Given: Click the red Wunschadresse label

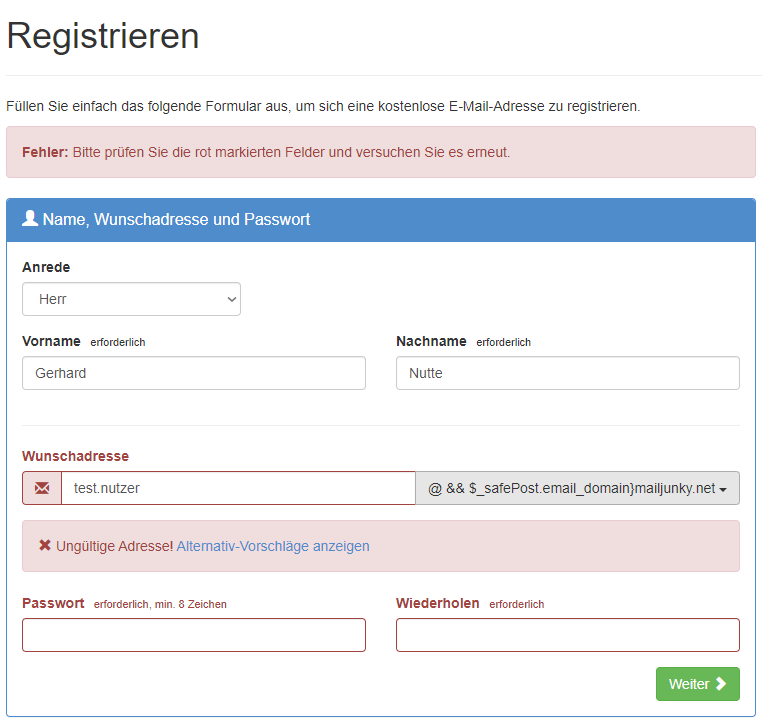Looking at the screenshot, I should coord(75,456).
